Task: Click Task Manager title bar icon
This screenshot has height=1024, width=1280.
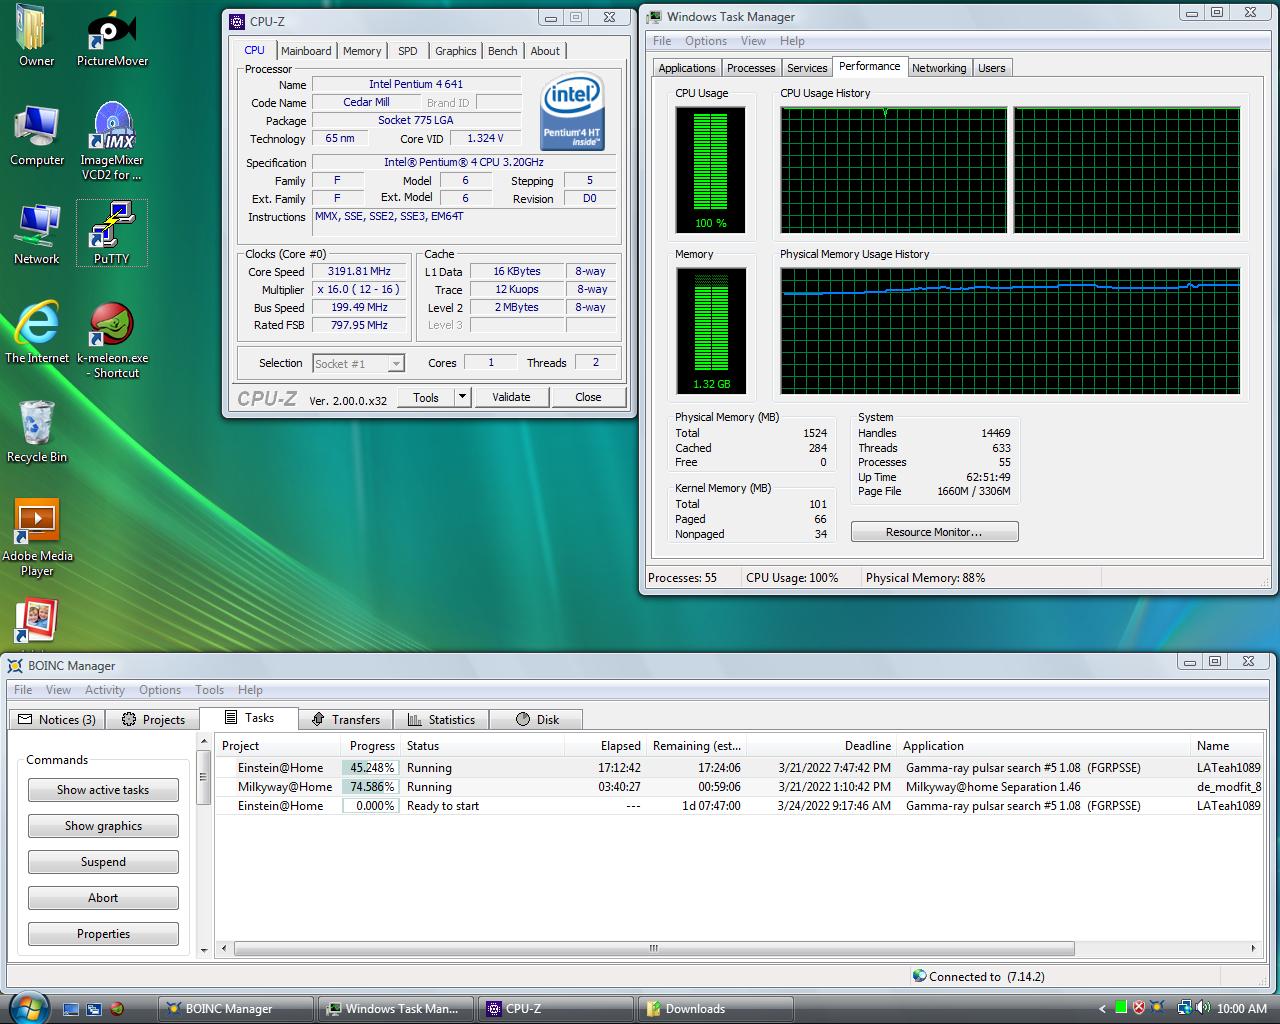Action: pos(654,17)
